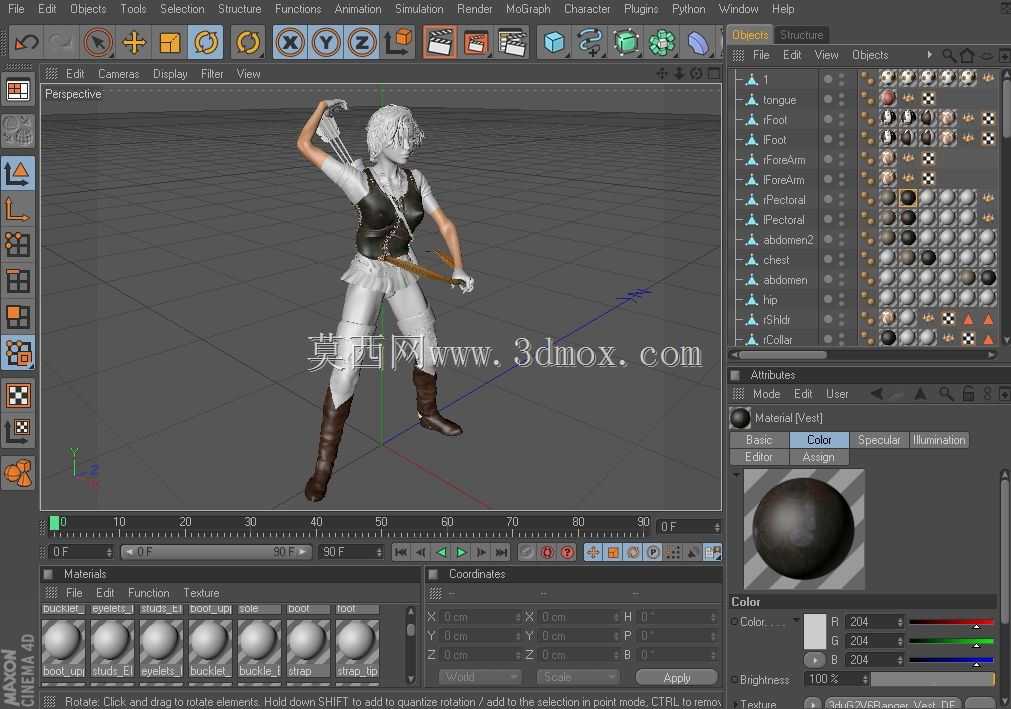The height and width of the screenshot is (709, 1011).
Task: Click the Undo arrow icon
Action: coord(26,43)
